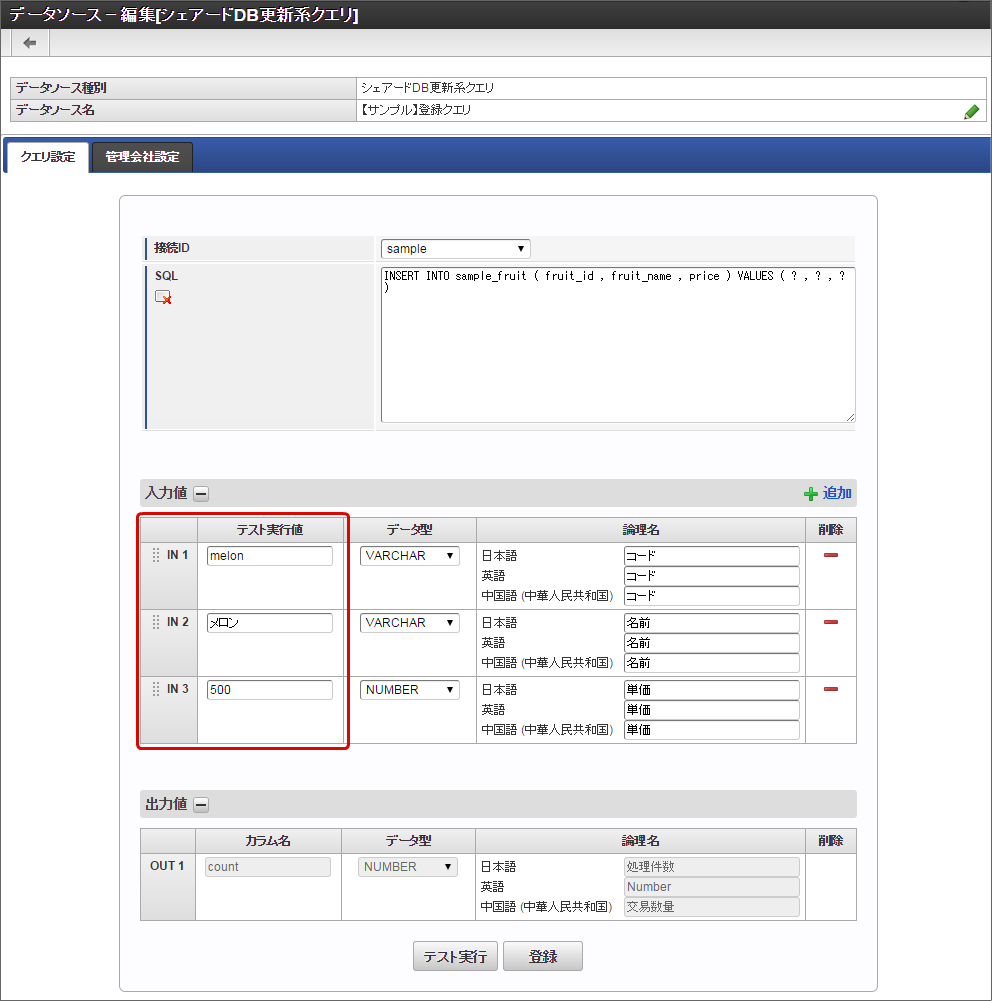Click the SQL clear icon with red X
This screenshot has width=992, height=1001.
pos(163,297)
